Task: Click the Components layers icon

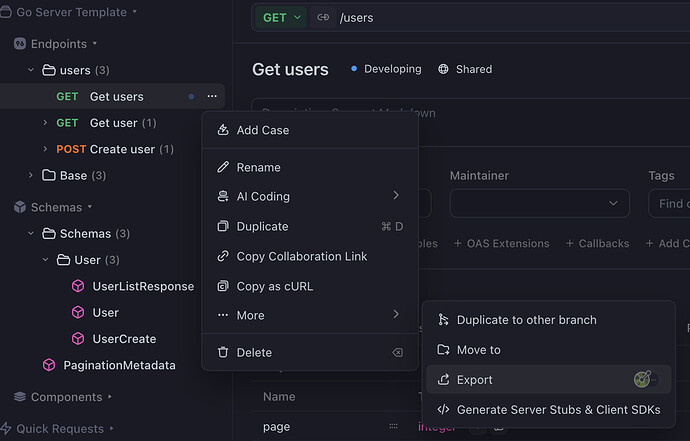Action: point(19,397)
